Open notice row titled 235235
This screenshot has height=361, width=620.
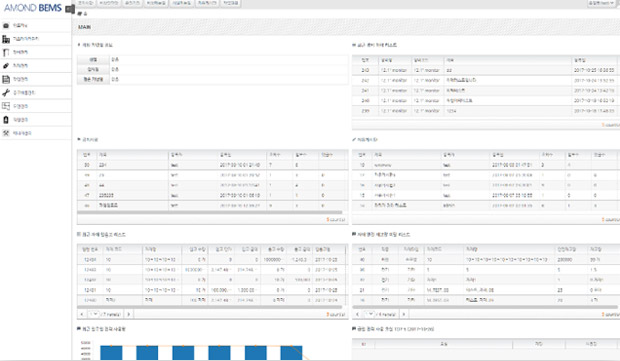pyautogui.click(x=212, y=195)
